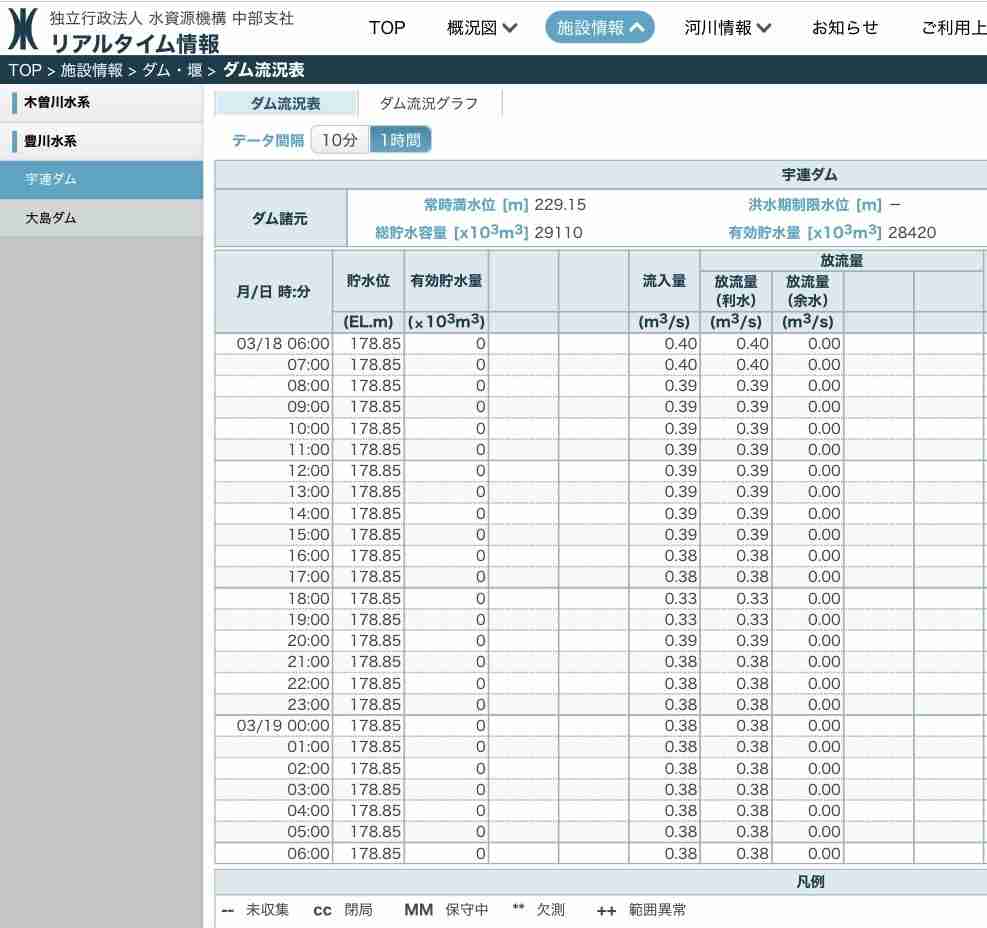Select 豊川水系 in the sidebar
The width and height of the screenshot is (987, 928).
coord(101,141)
